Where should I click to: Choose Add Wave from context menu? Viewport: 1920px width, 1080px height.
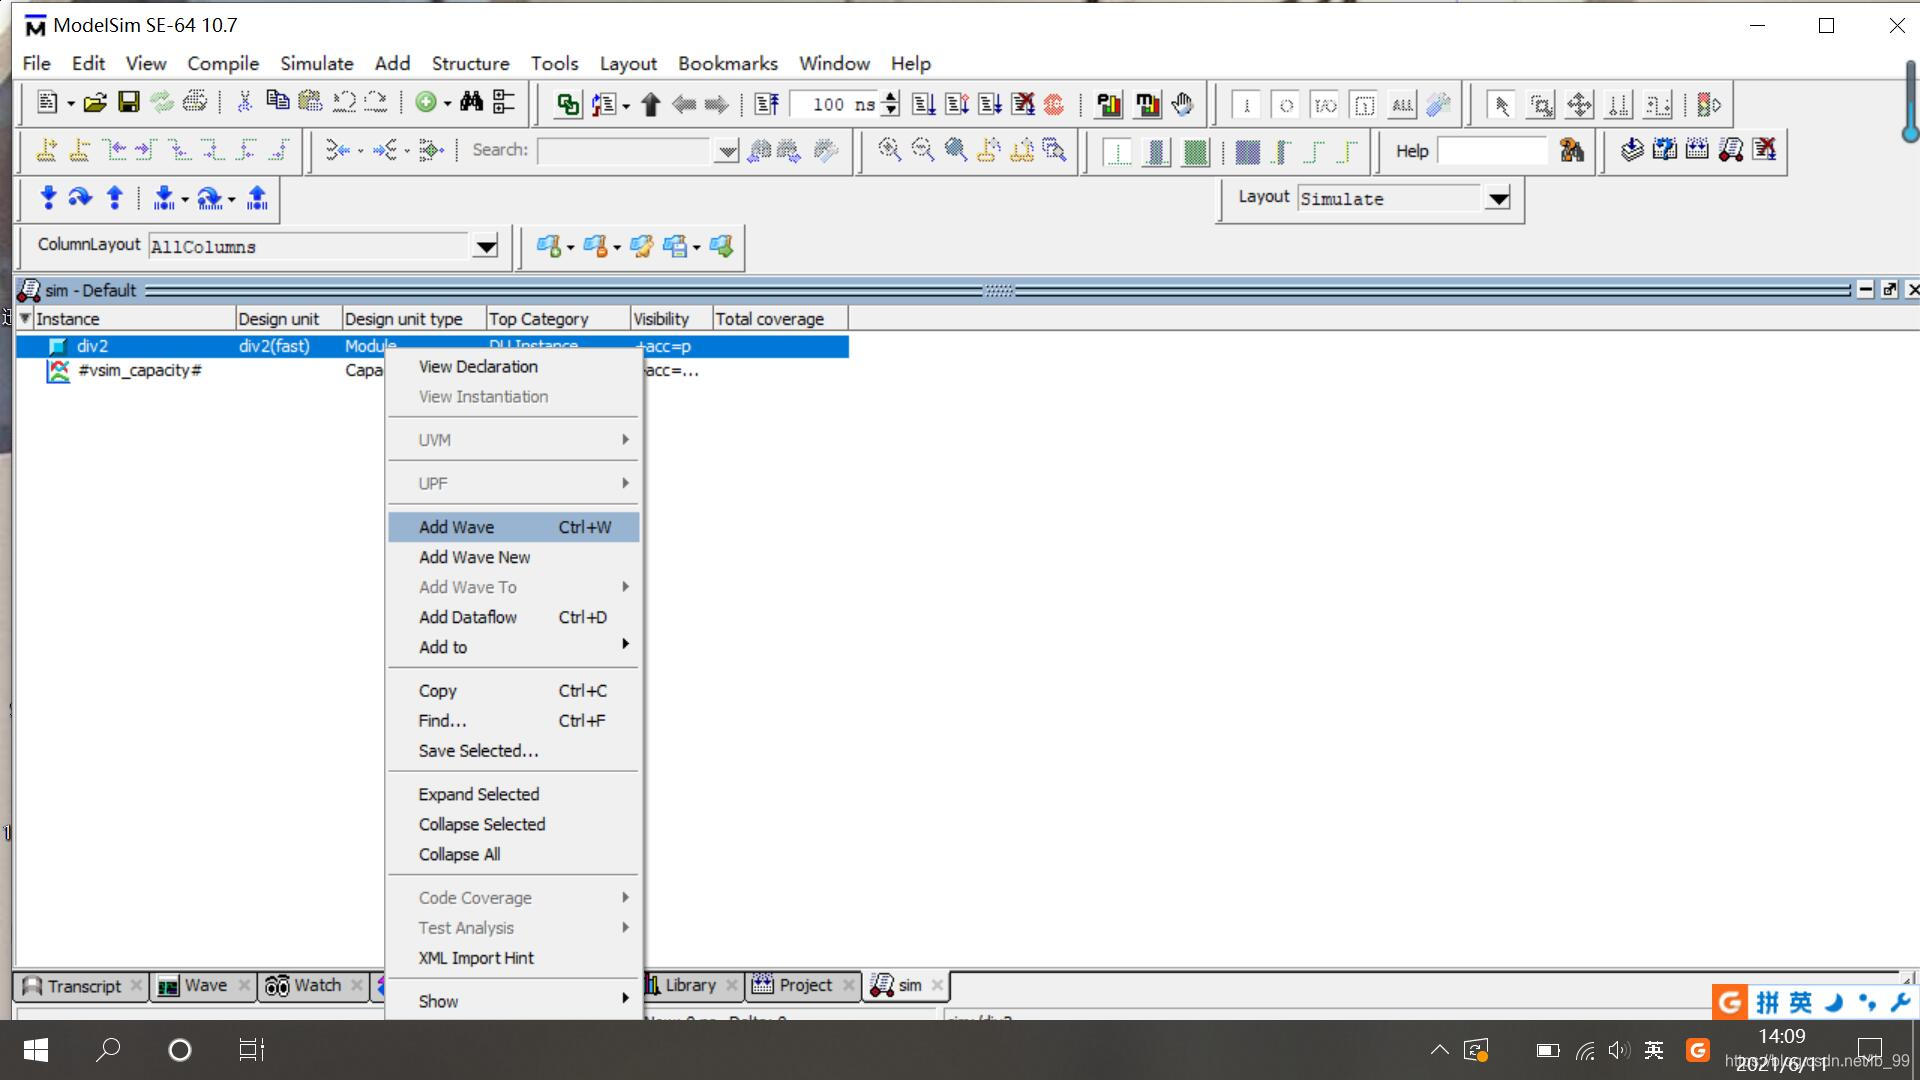coord(456,527)
